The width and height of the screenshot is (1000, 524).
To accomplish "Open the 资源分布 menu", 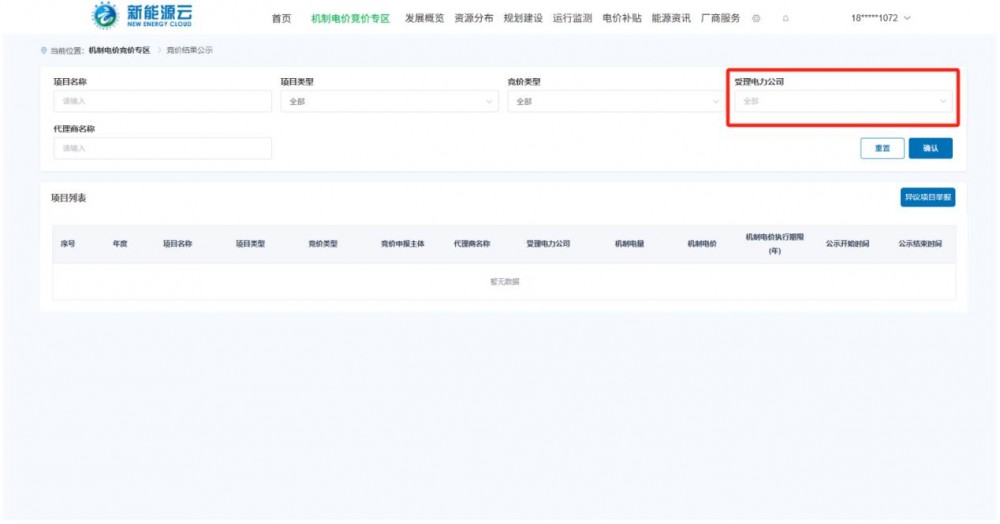I will (473, 18).
